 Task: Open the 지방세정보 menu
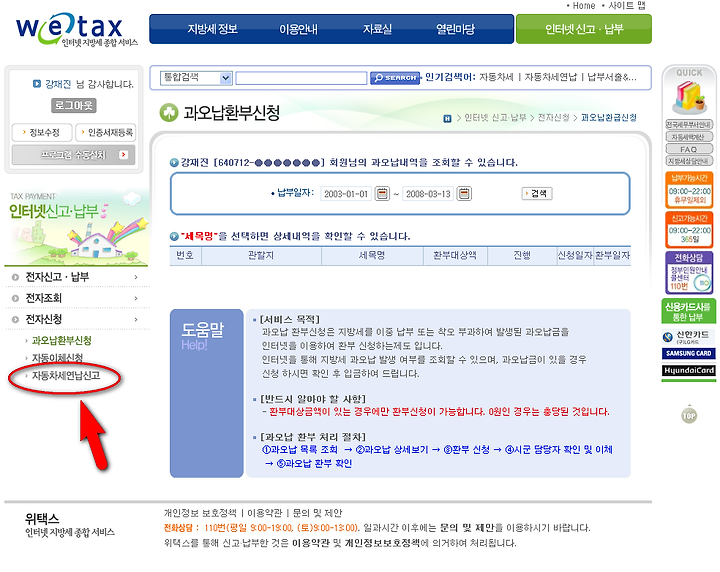click(x=212, y=29)
